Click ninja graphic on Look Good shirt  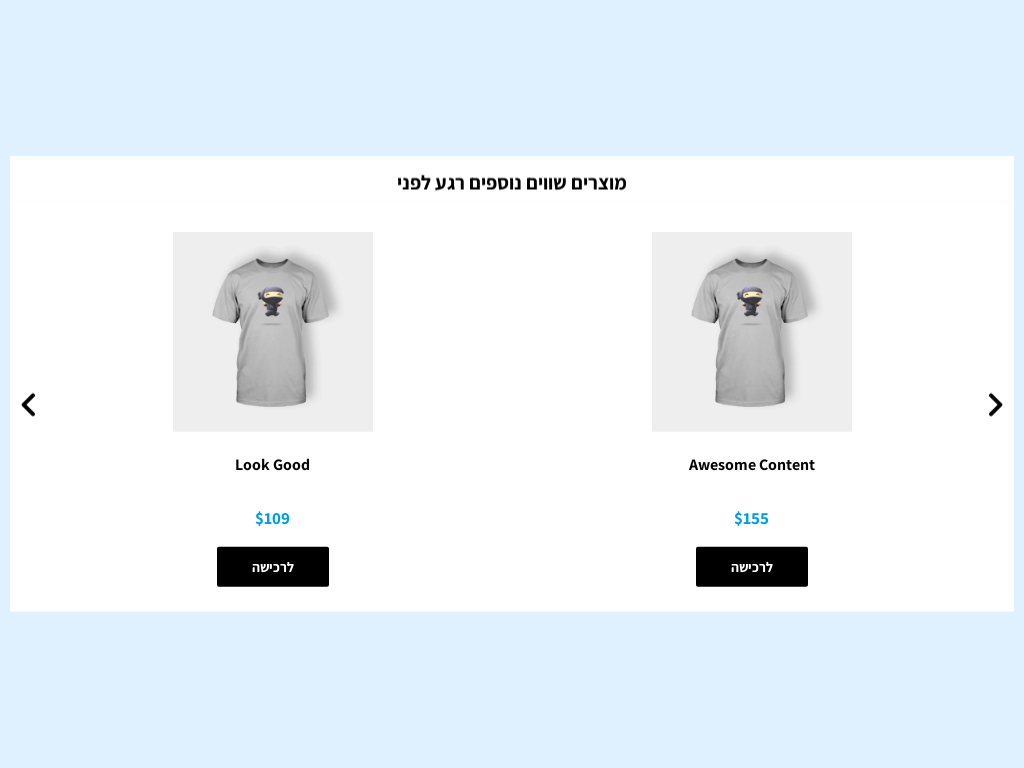pos(271,302)
